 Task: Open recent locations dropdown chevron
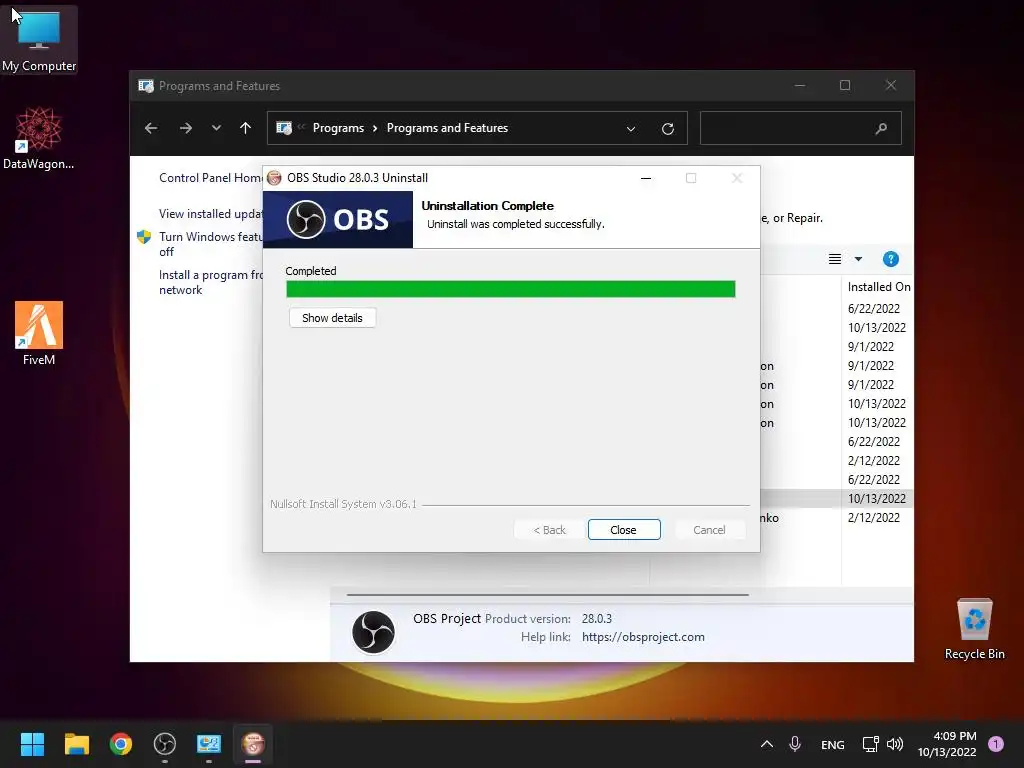(x=216, y=128)
